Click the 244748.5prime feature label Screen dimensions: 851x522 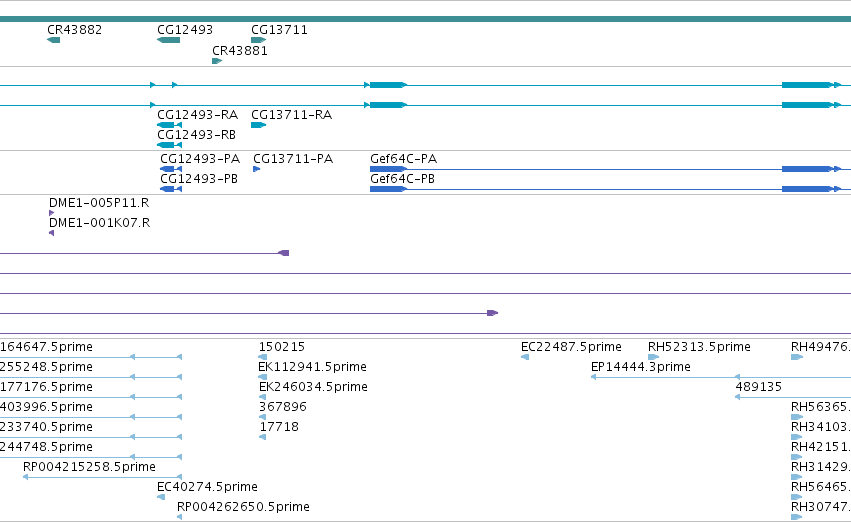(x=46, y=447)
